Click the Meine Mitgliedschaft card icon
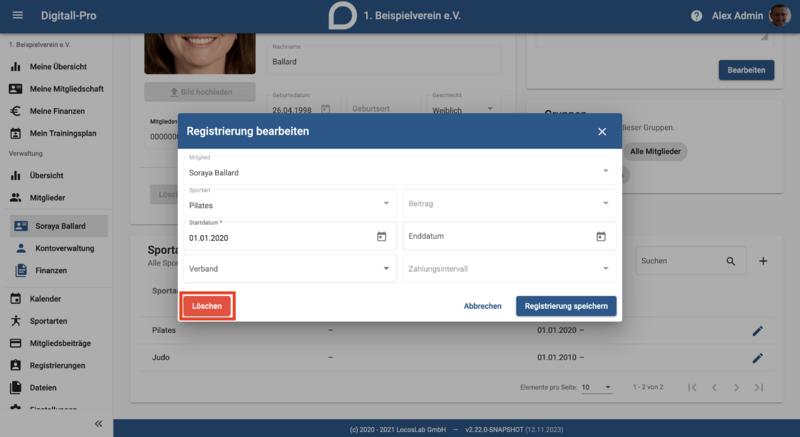Screen dimensions: 800x437 click(16, 89)
